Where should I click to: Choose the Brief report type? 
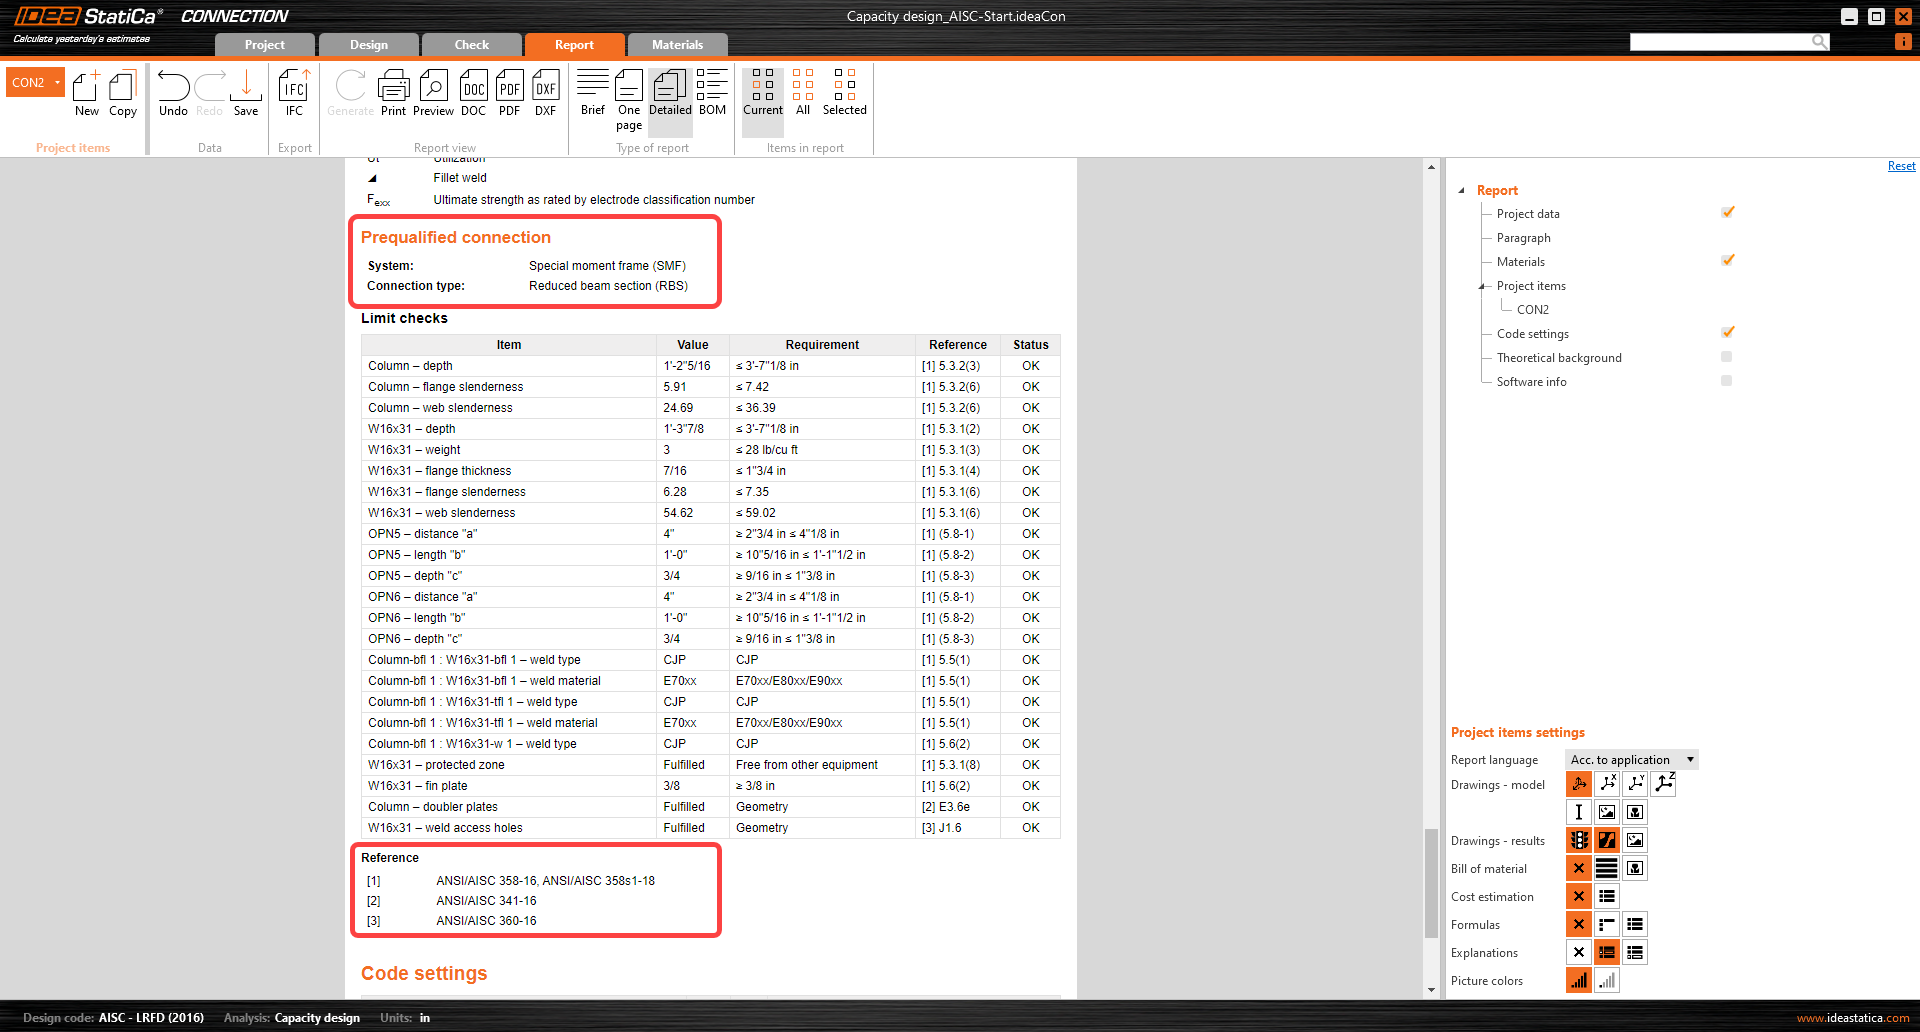click(593, 93)
